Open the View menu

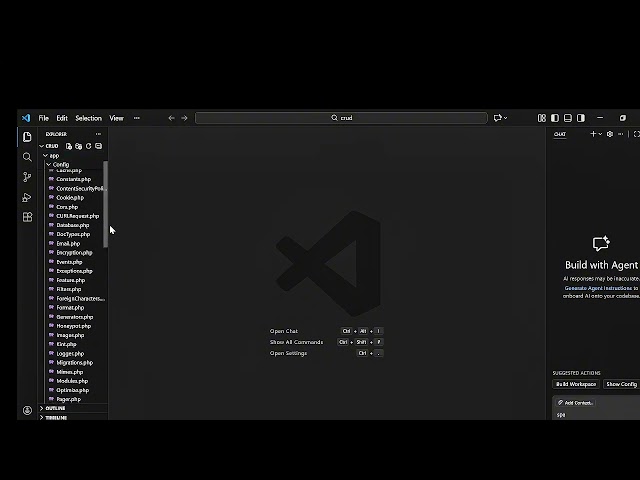point(116,118)
